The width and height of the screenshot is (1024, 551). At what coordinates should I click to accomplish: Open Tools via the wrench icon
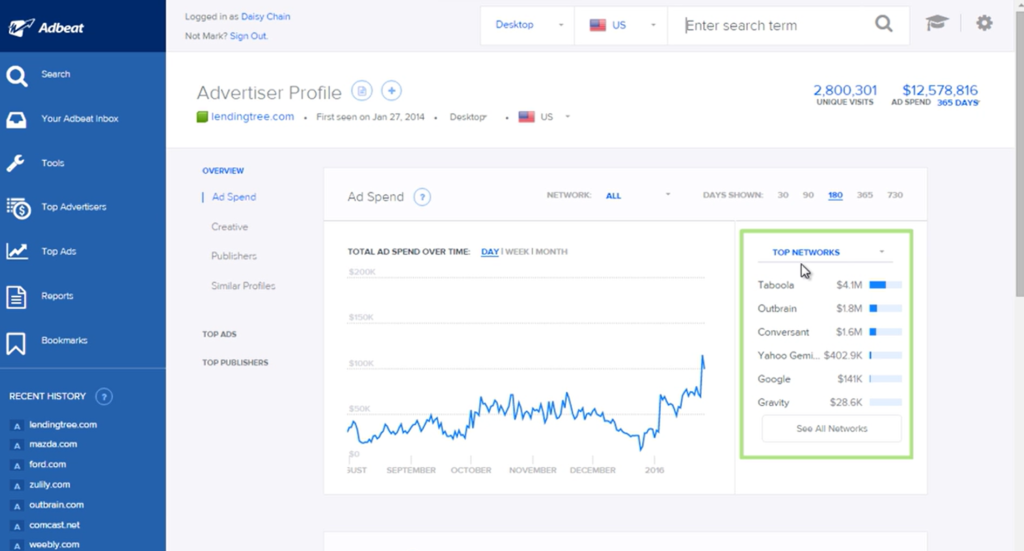tap(16, 163)
